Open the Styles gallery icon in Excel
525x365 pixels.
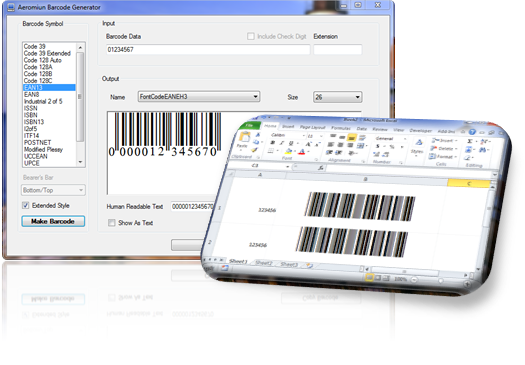(x=419, y=142)
